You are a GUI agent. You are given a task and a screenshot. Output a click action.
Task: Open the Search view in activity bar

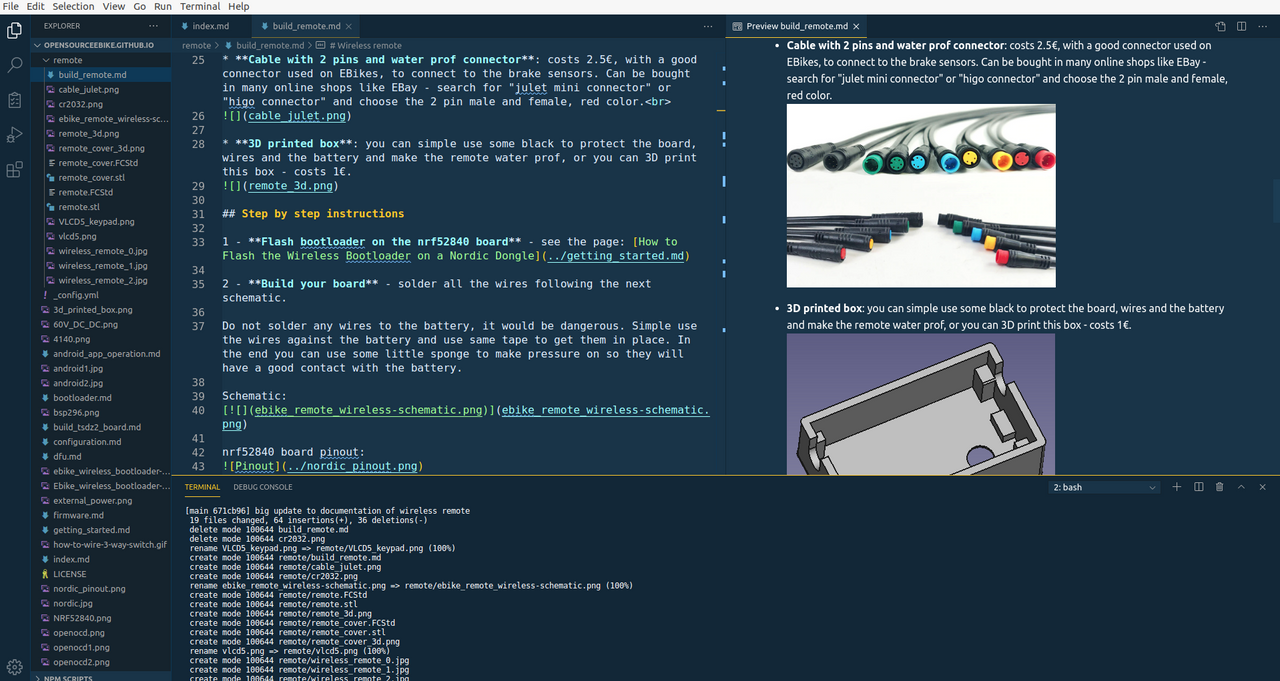[14, 65]
